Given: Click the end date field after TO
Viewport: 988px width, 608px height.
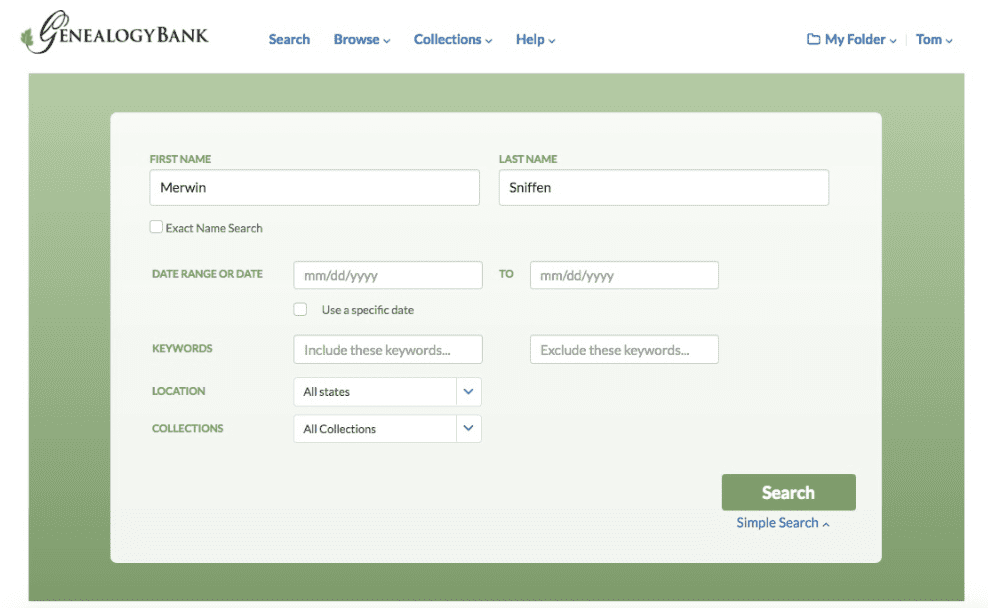Looking at the screenshot, I should click(624, 275).
